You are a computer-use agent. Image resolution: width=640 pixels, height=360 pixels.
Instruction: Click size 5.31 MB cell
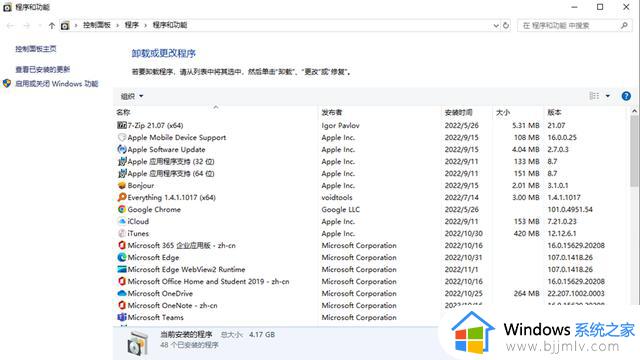(526, 125)
